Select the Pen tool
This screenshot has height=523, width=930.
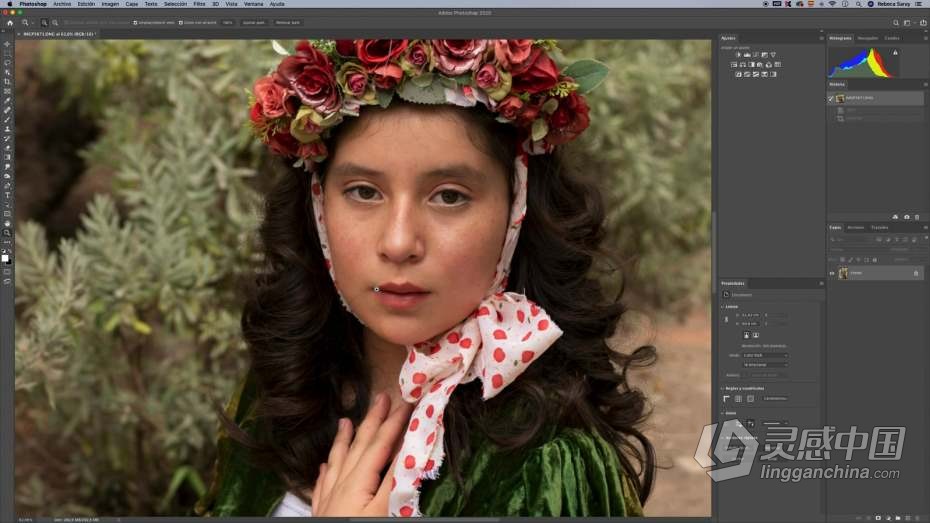click(x=7, y=186)
